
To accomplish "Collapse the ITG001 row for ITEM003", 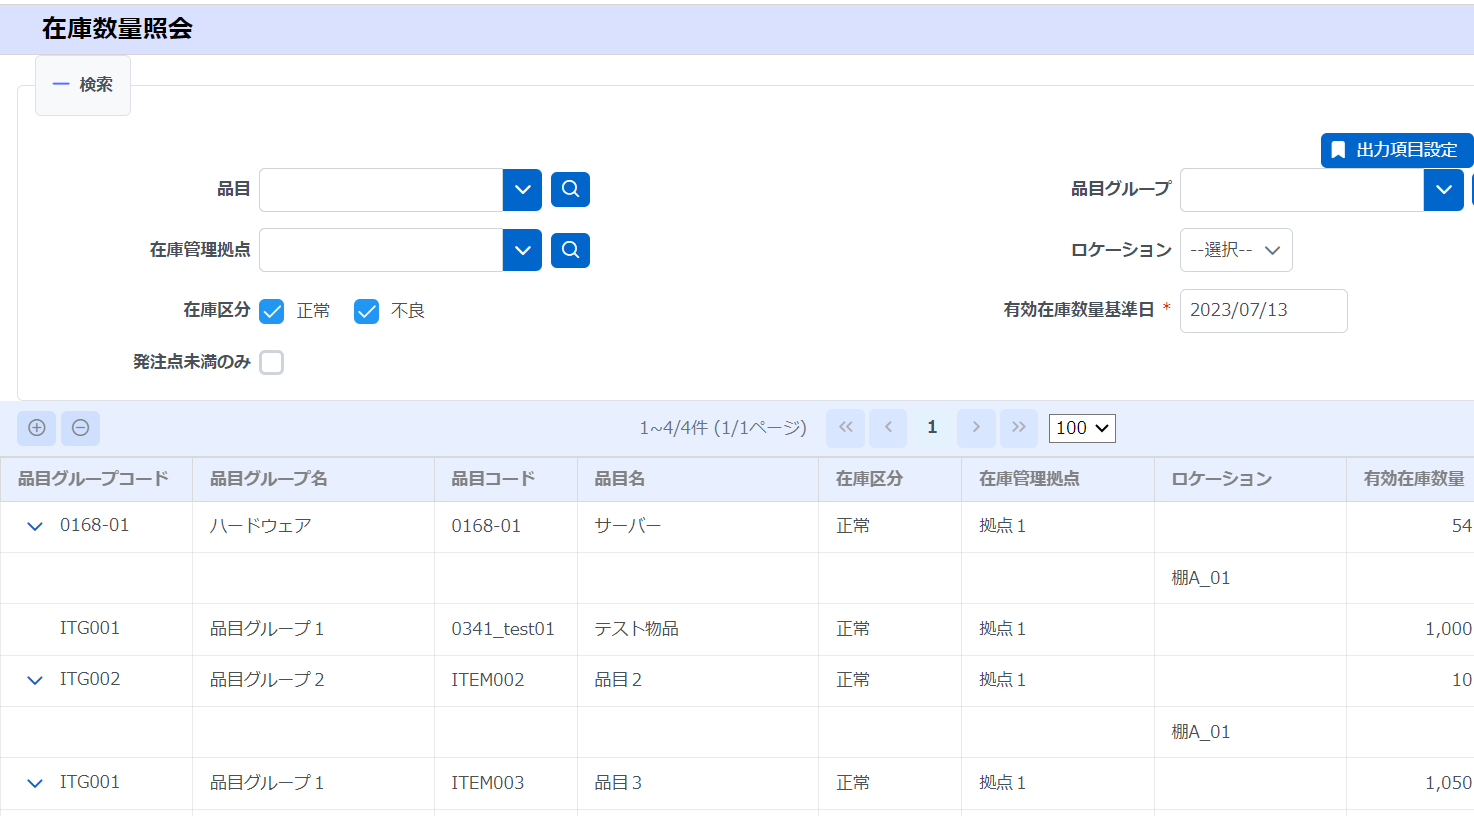I will point(35,783).
